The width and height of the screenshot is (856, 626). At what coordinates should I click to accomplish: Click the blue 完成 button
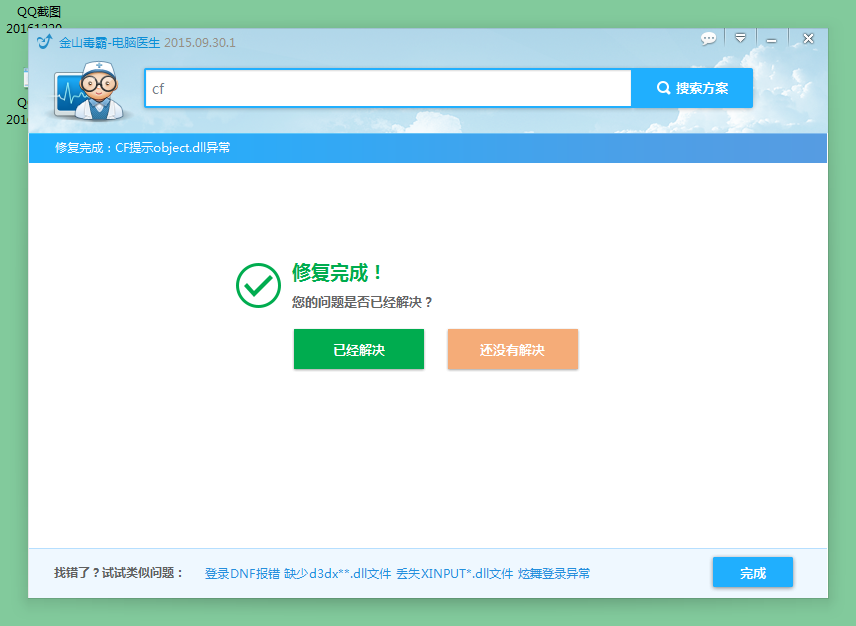coord(753,573)
